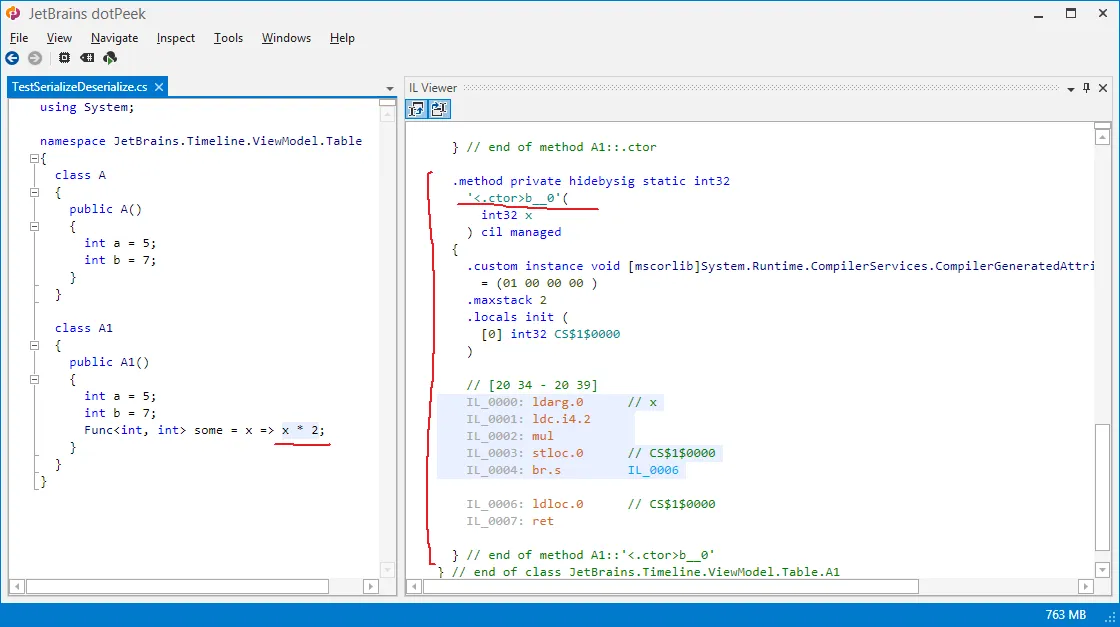Click the 'IL_0000: ldarg.0' instruction
The width and height of the screenshot is (1120, 627).
pyautogui.click(x=525, y=402)
